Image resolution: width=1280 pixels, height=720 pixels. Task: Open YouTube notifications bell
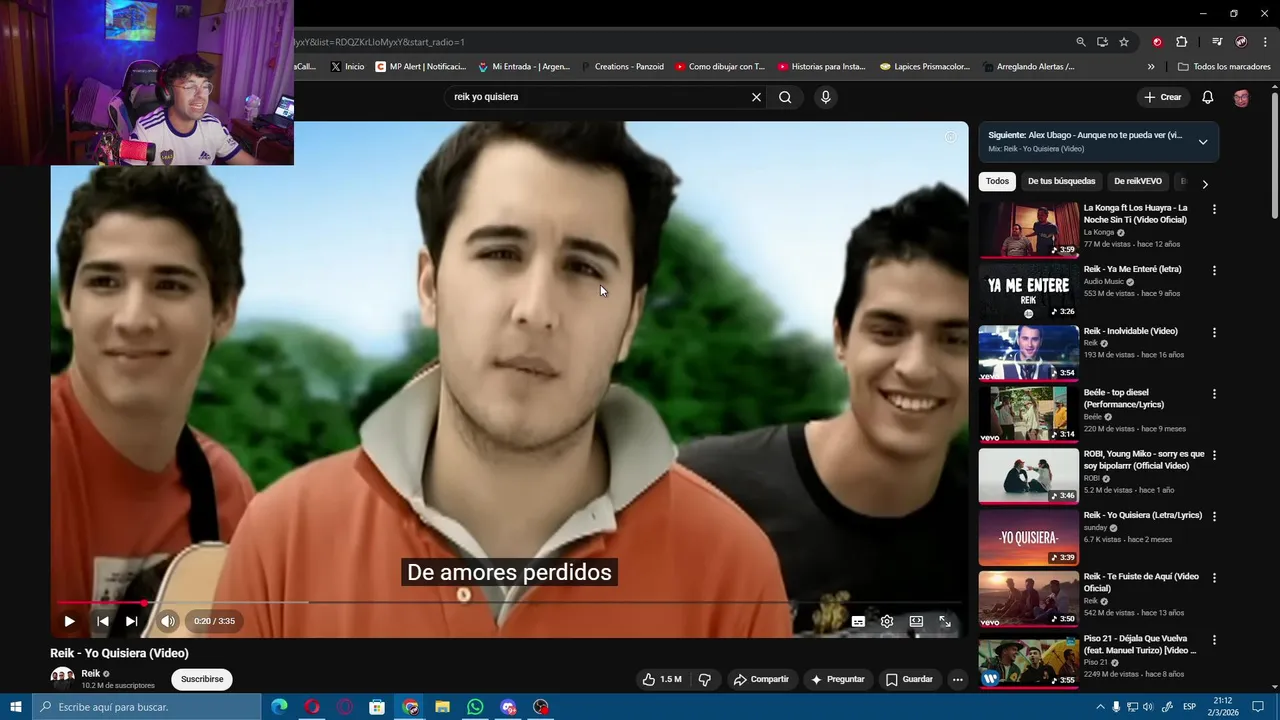pyautogui.click(x=1207, y=97)
